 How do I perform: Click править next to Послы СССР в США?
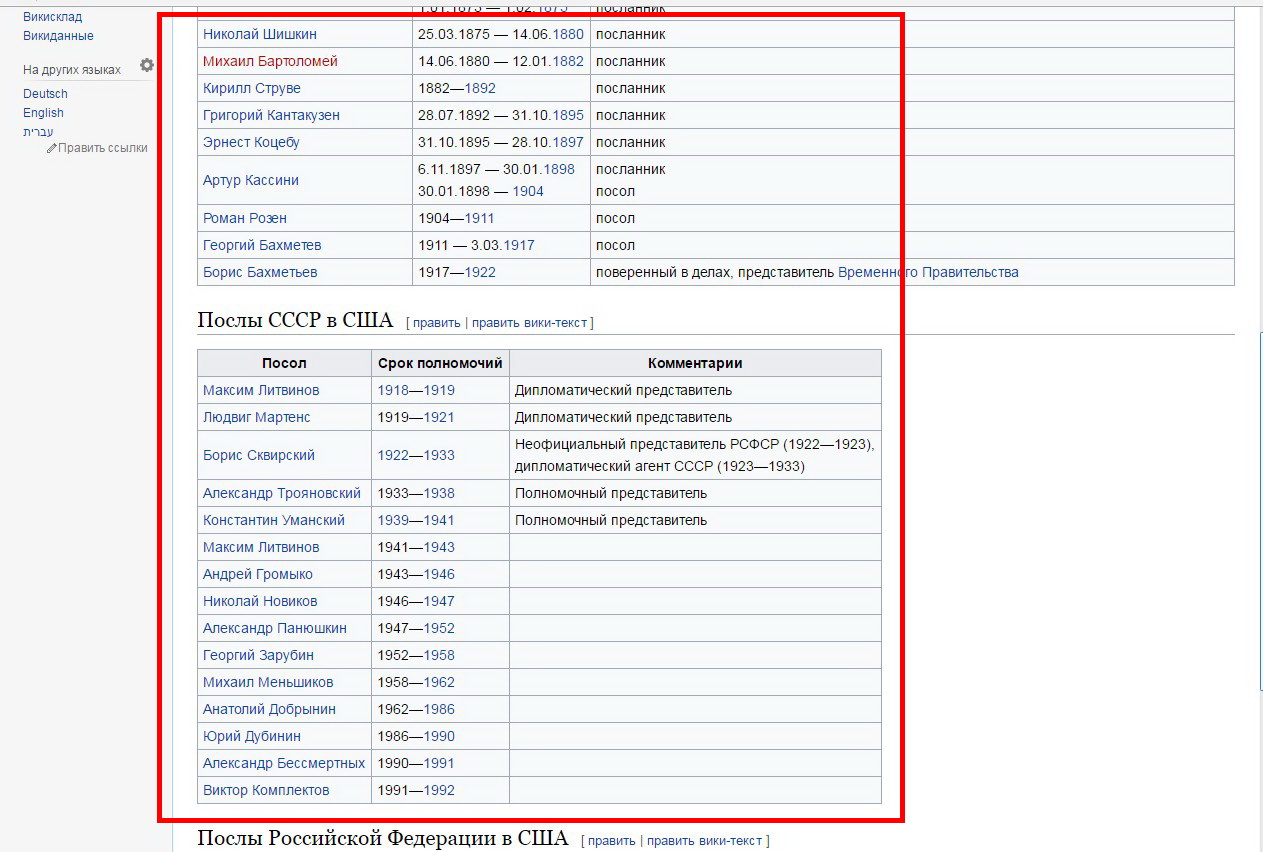coord(436,323)
